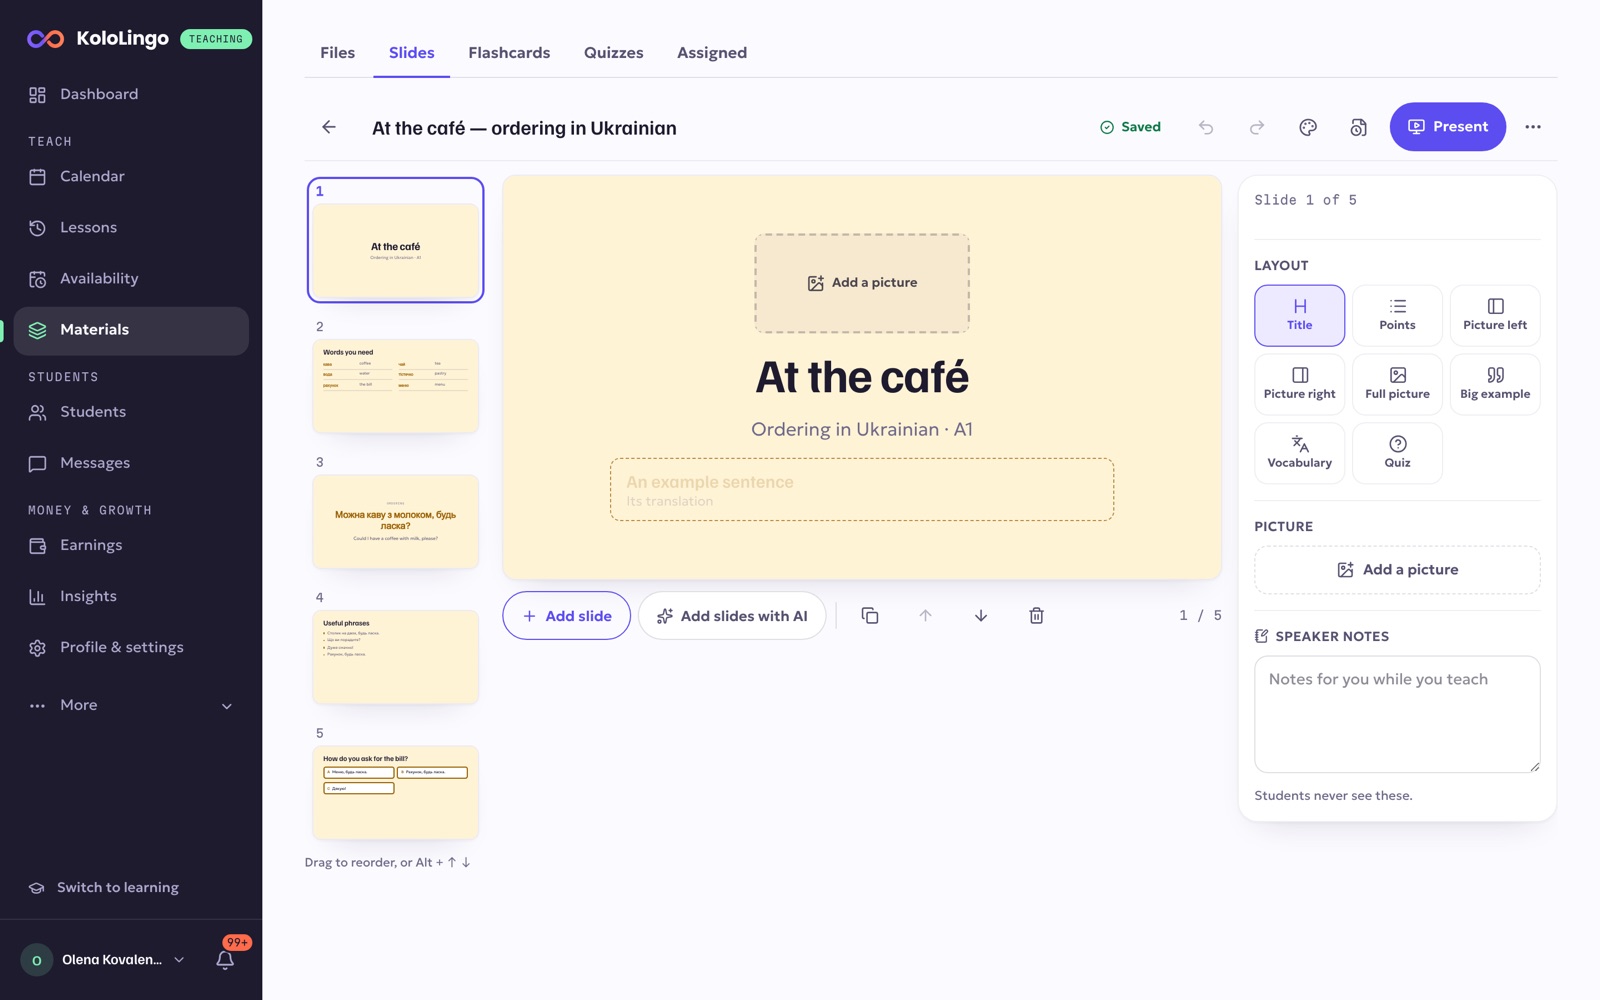Click the Present button
The height and width of the screenshot is (1000, 1600).
(1447, 127)
